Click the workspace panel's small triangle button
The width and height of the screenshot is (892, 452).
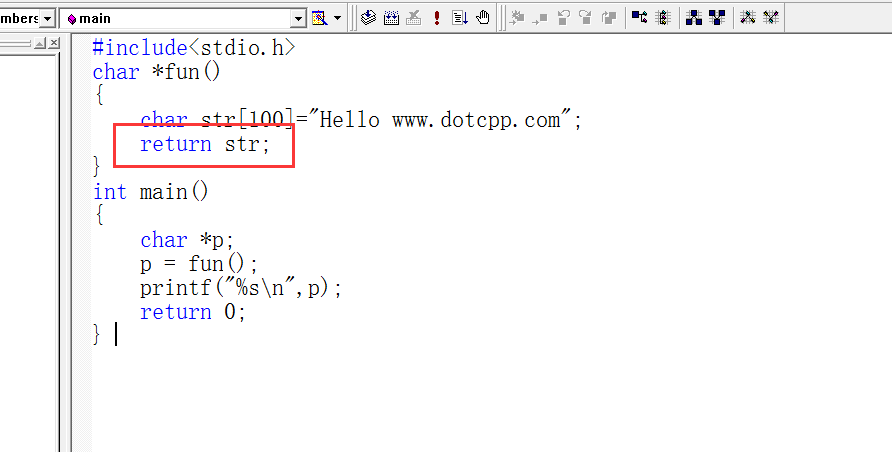click(x=40, y=44)
